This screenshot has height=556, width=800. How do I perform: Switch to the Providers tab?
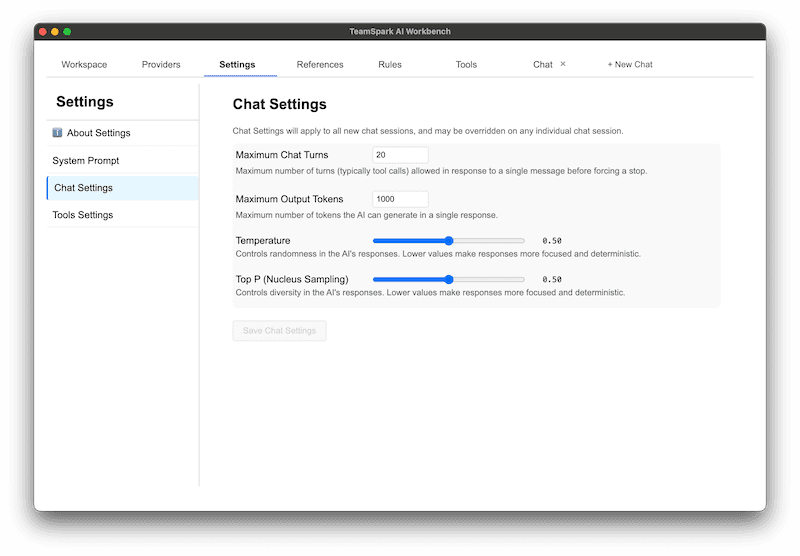tap(161, 65)
